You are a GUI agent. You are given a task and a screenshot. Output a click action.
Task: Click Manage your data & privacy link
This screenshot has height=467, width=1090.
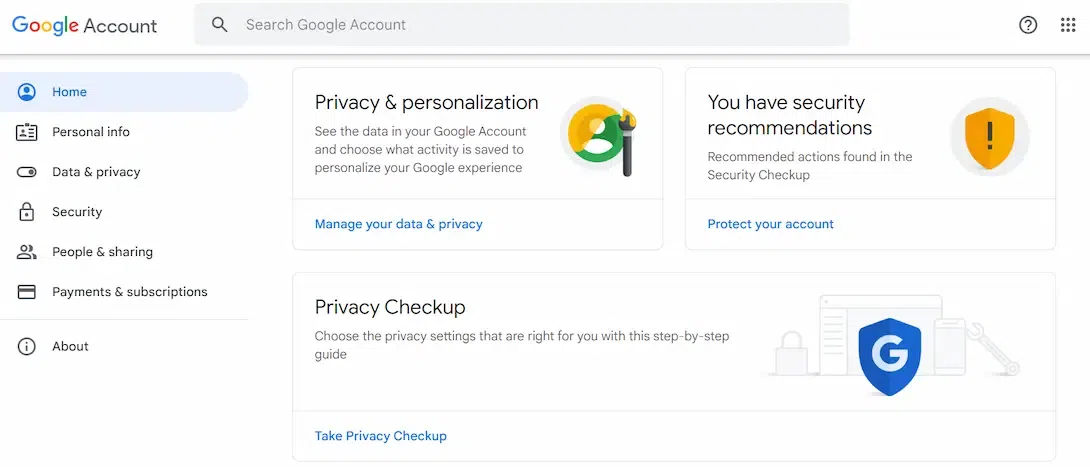click(x=398, y=224)
